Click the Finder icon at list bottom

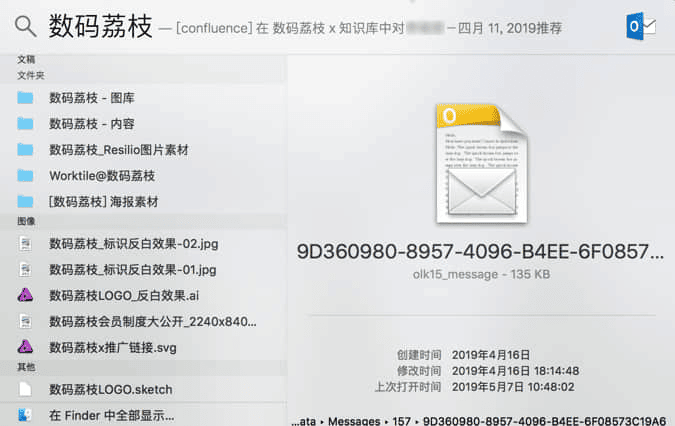[25, 415]
